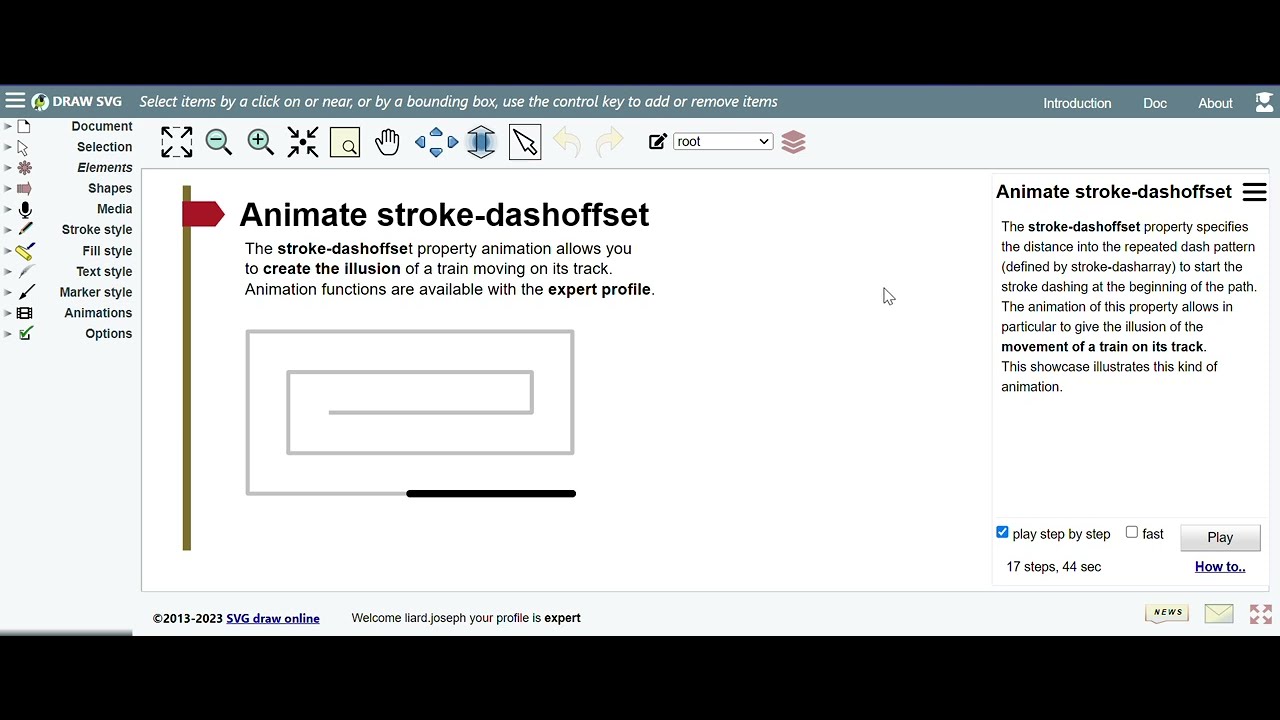Image resolution: width=1280 pixels, height=720 pixels.
Task: Open the root layer dropdown
Action: tap(723, 141)
